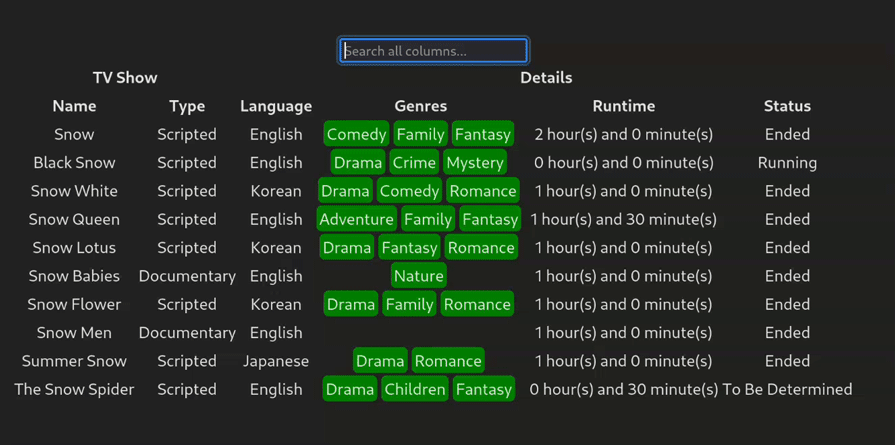Sort by the Status column header

pyautogui.click(x=787, y=106)
